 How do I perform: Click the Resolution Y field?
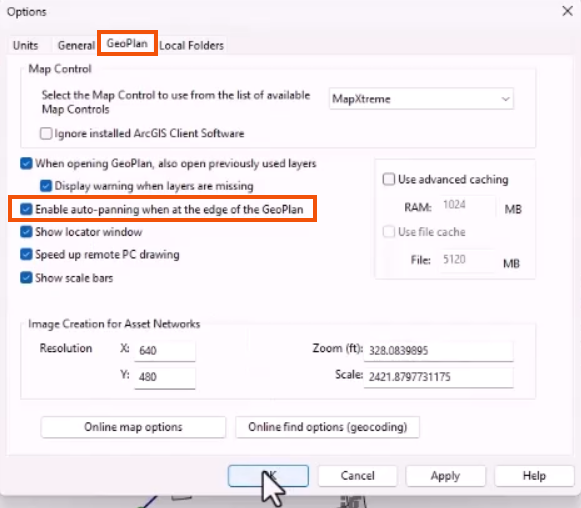point(165,378)
